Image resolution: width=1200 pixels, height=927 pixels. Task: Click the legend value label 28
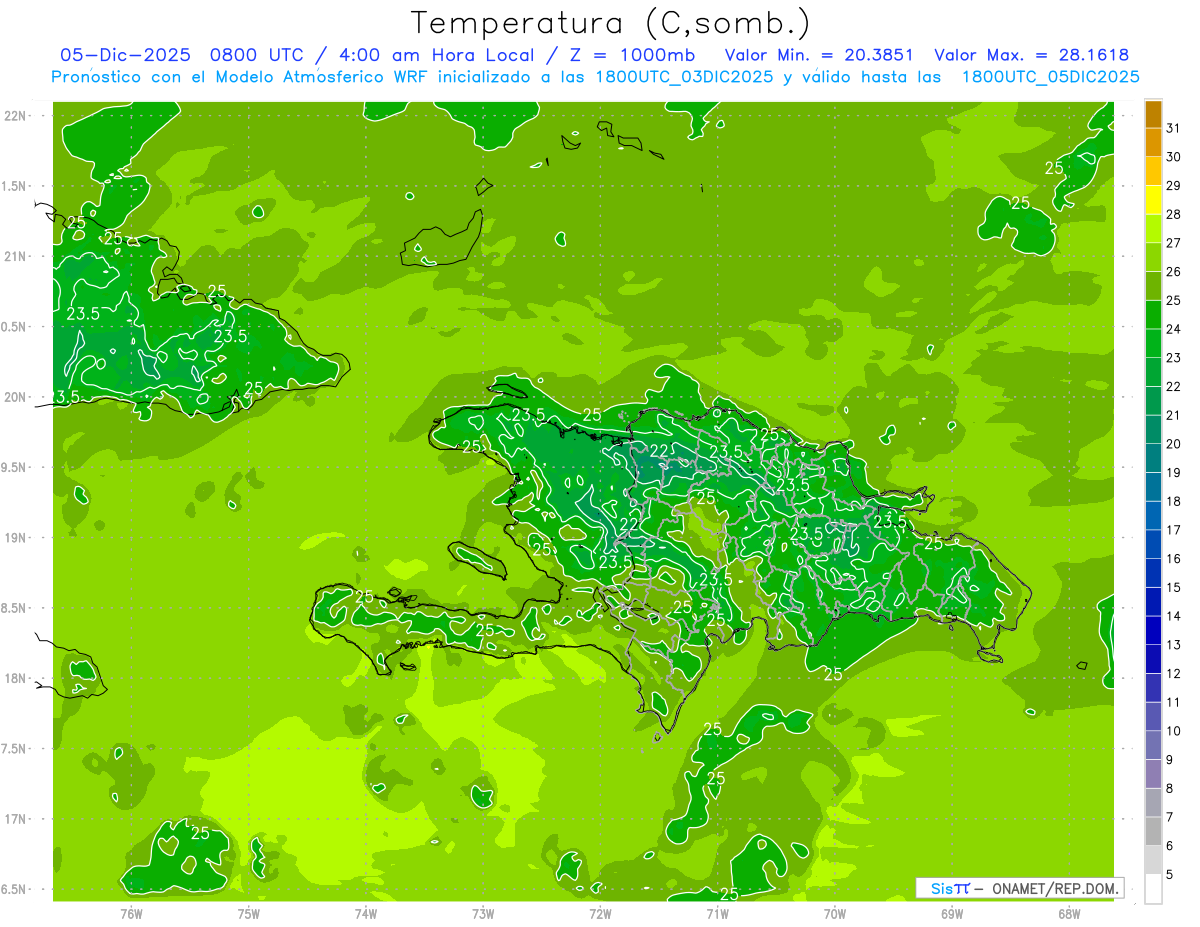(1173, 214)
